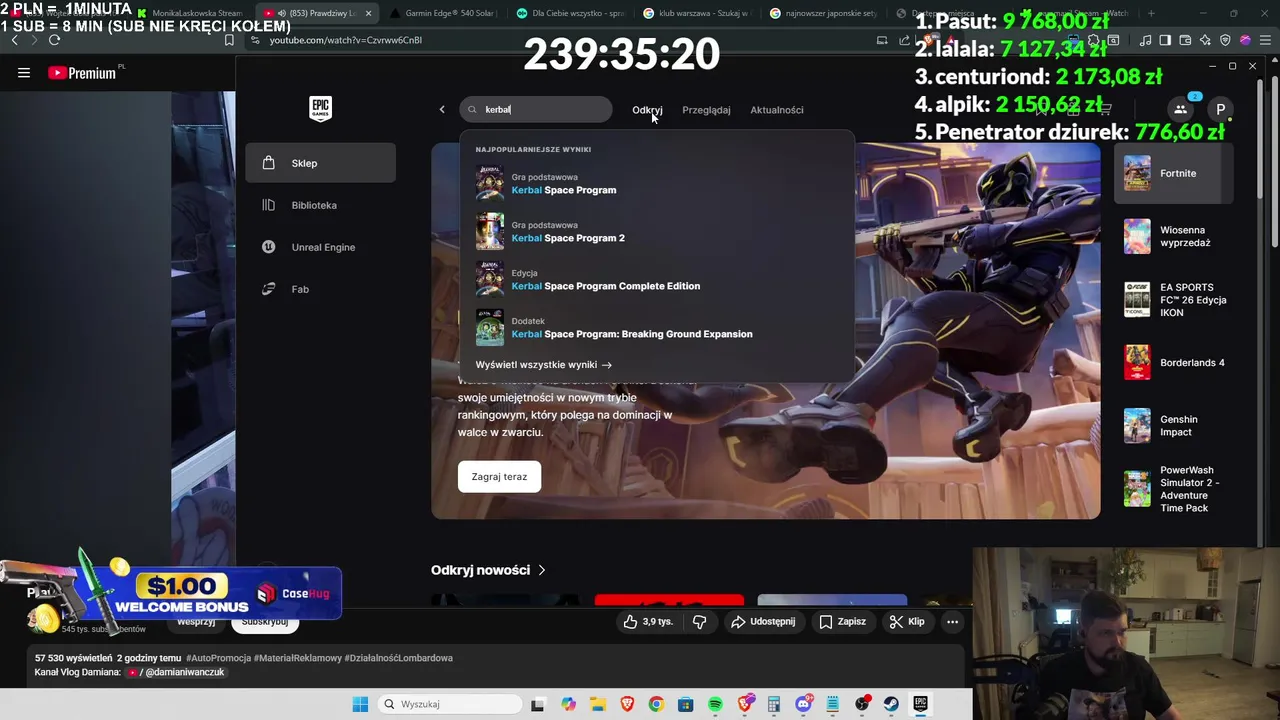The height and width of the screenshot is (720, 1280).
Task: Open OBS Studio from the taskbar
Action: click(863, 704)
